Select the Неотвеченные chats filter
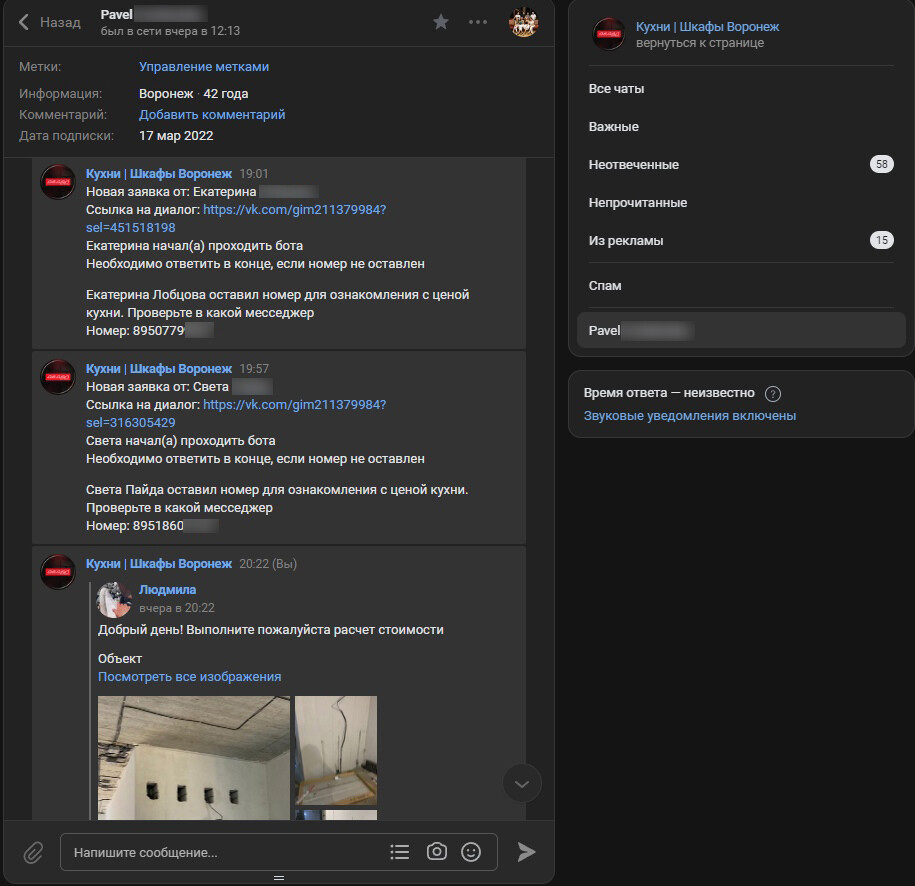 [x=741, y=165]
